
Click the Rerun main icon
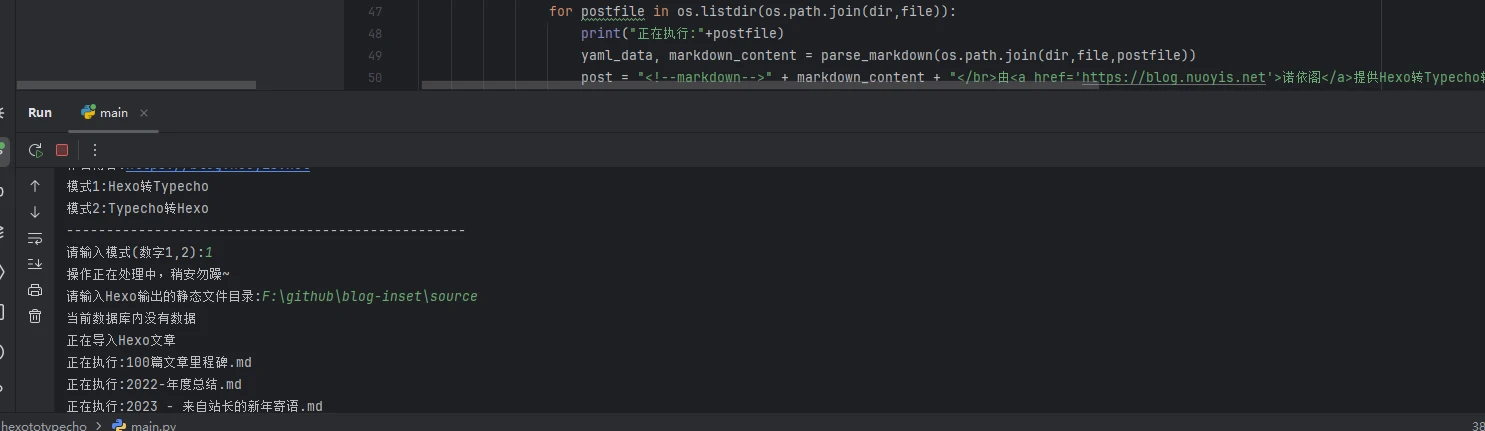click(x=35, y=150)
